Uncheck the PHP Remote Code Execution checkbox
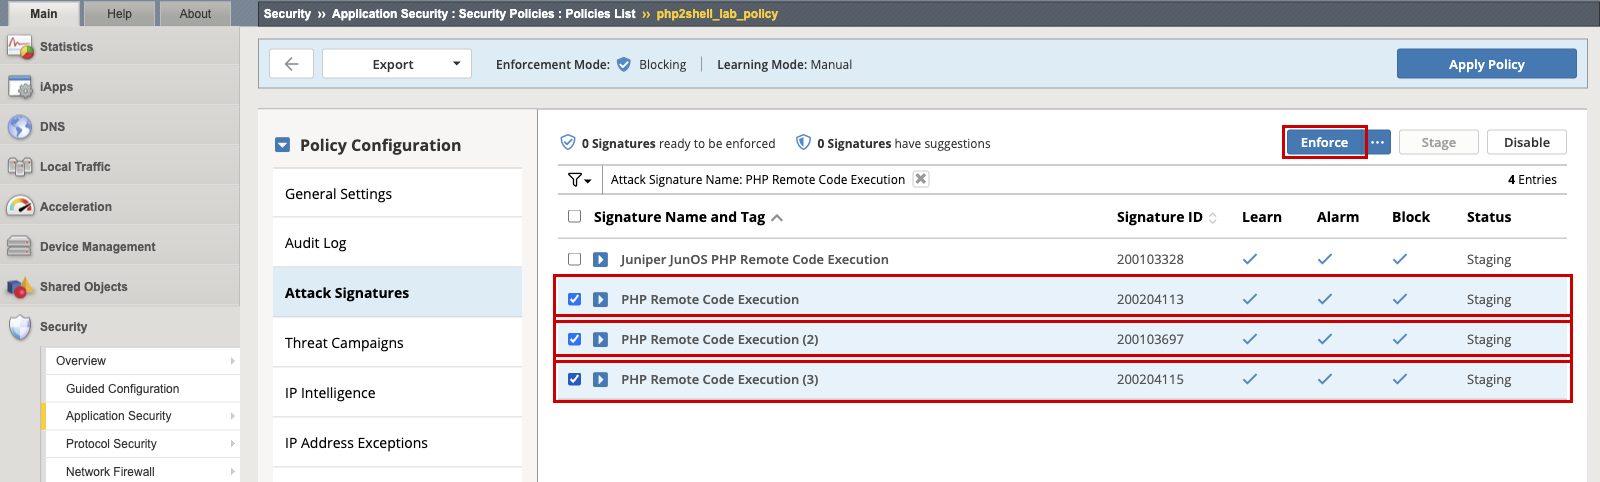Image resolution: width=1600 pixels, height=482 pixels. pos(574,299)
